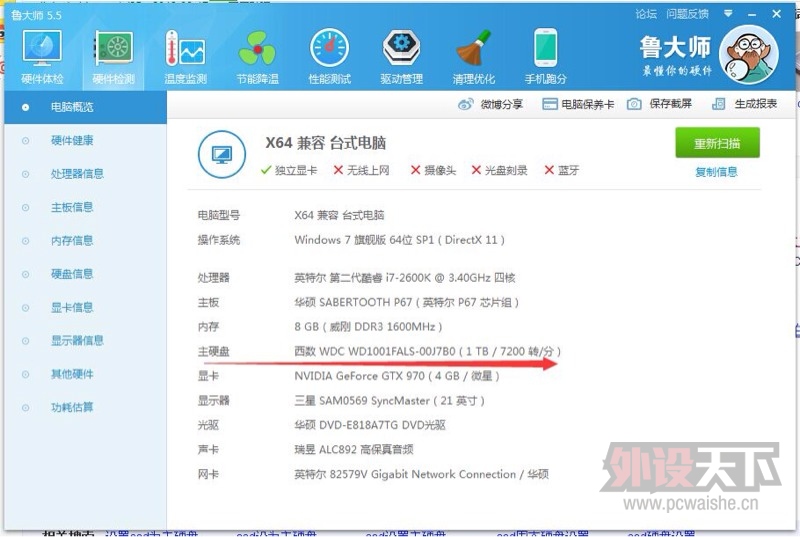Image resolution: width=800 pixels, height=537 pixels.
Task: Click the round desktop computer icon
Action: pyautogui.click(x=221, y=154)
